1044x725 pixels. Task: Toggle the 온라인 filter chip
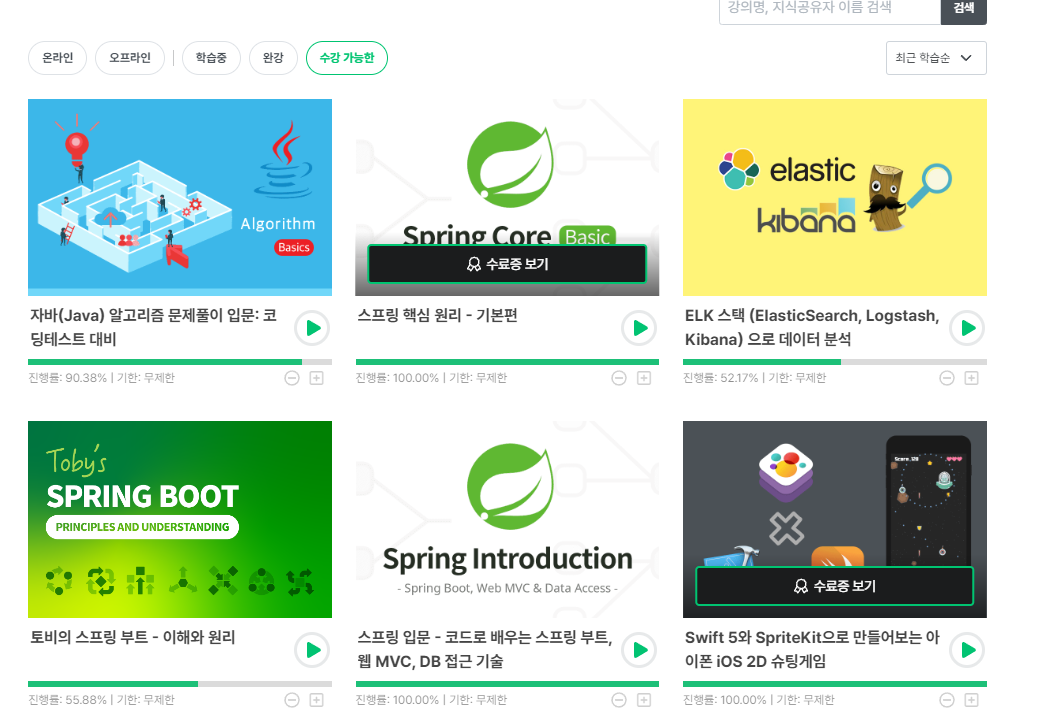pyautogui.click(x=57, y=58)
